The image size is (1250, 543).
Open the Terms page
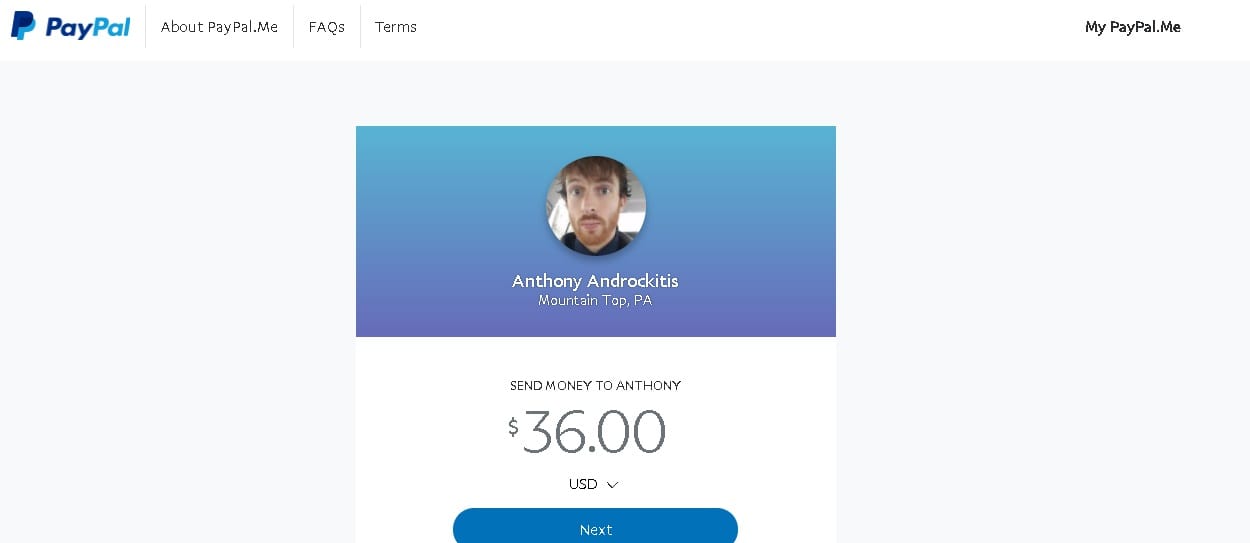(x=396, y=27)
